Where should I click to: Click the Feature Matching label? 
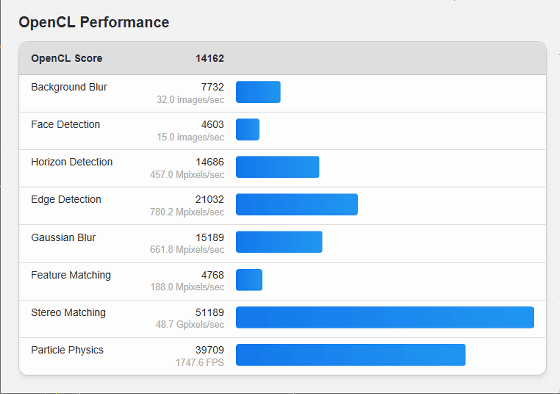coord(71,275)
